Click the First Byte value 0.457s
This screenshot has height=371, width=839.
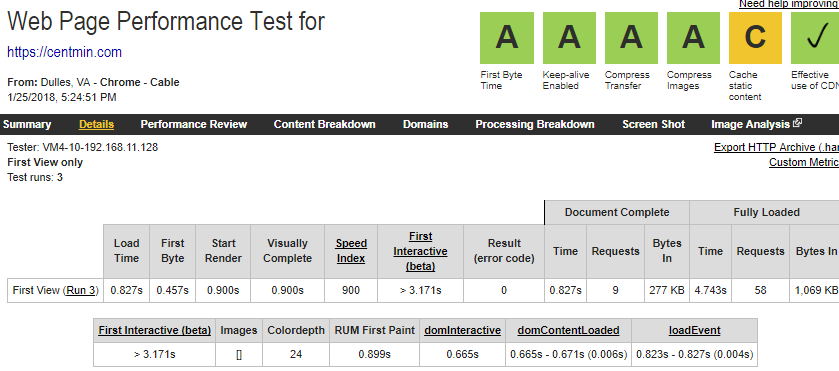[x=172, y=291]
